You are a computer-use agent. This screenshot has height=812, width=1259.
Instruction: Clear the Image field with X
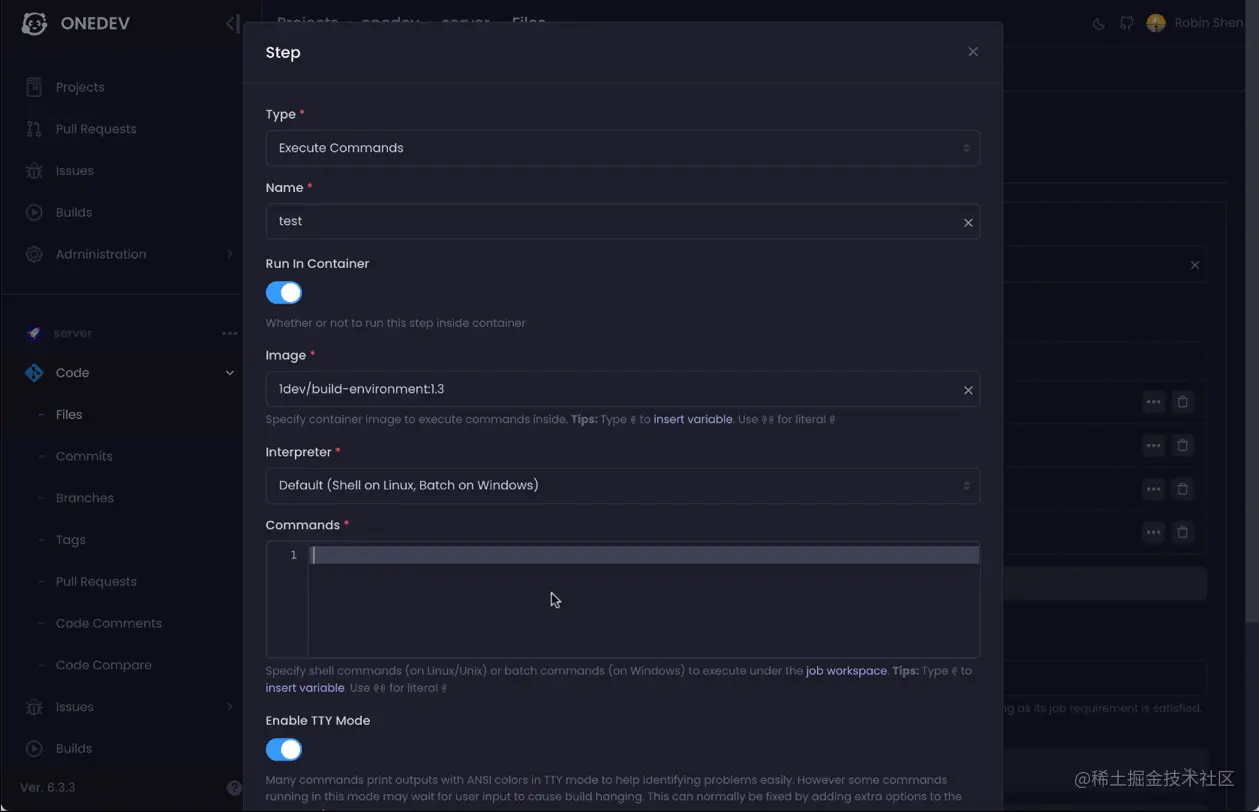pos(968,390)
